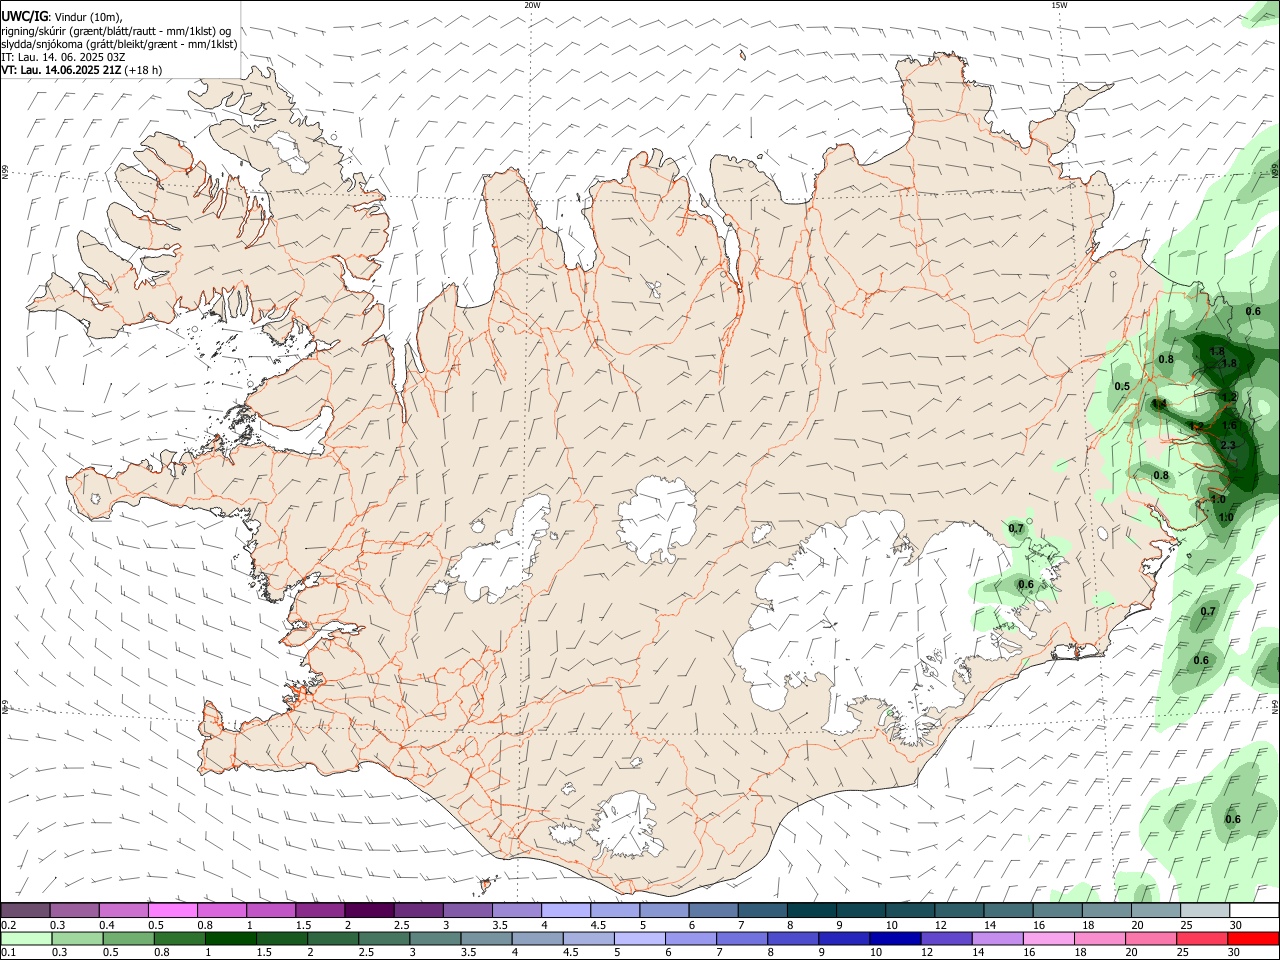Click the 'UWC/IG: Vindur (10m)' title text

click(61, 16)
